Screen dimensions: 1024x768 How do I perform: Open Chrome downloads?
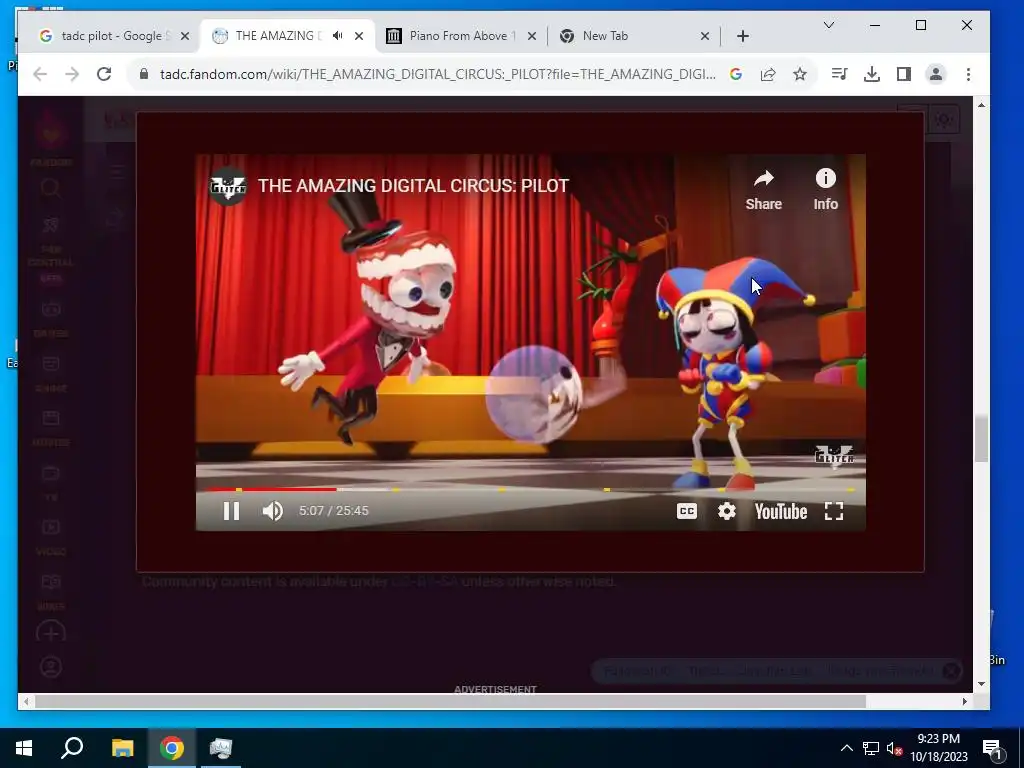click(871, 74)
